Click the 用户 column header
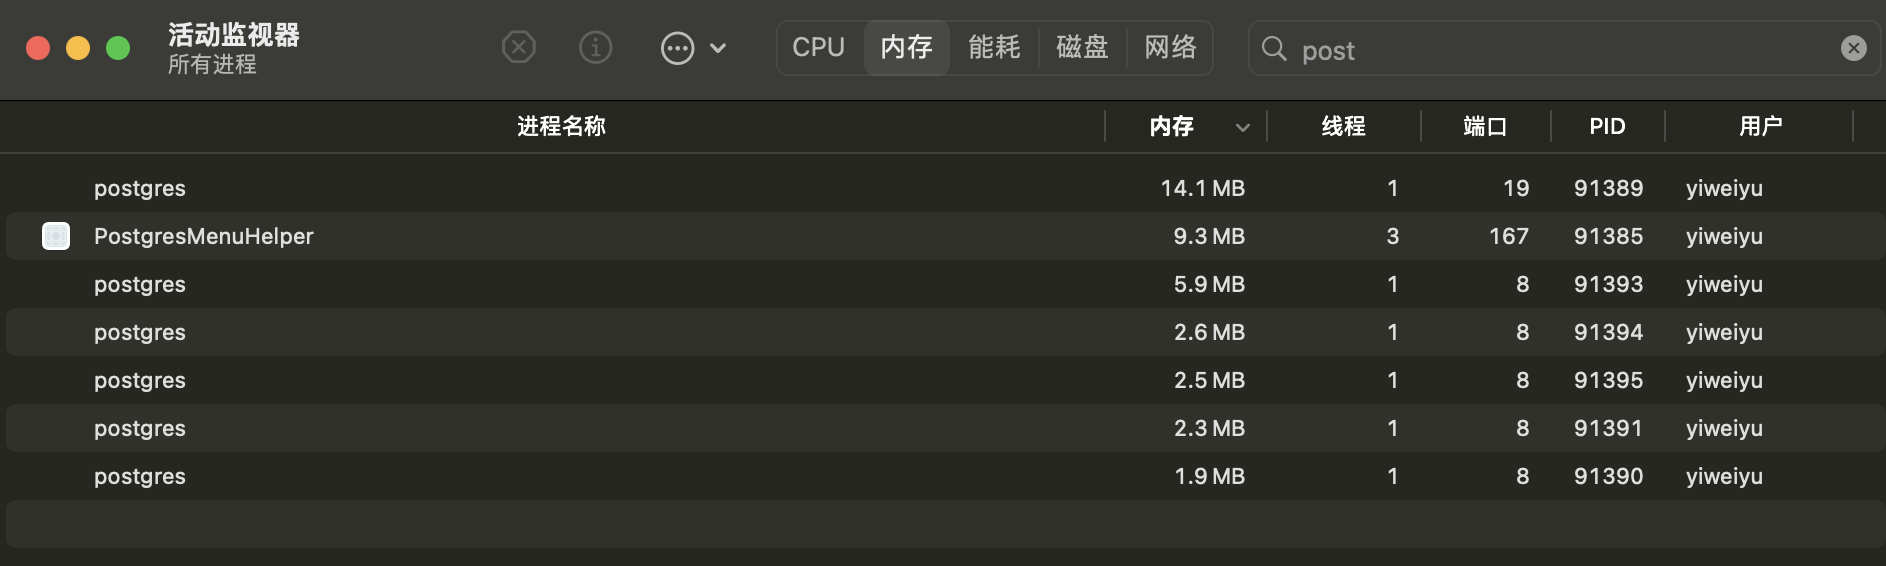Image resolution: width=1886 pixels, height=566 pixels. [1760, 126]
